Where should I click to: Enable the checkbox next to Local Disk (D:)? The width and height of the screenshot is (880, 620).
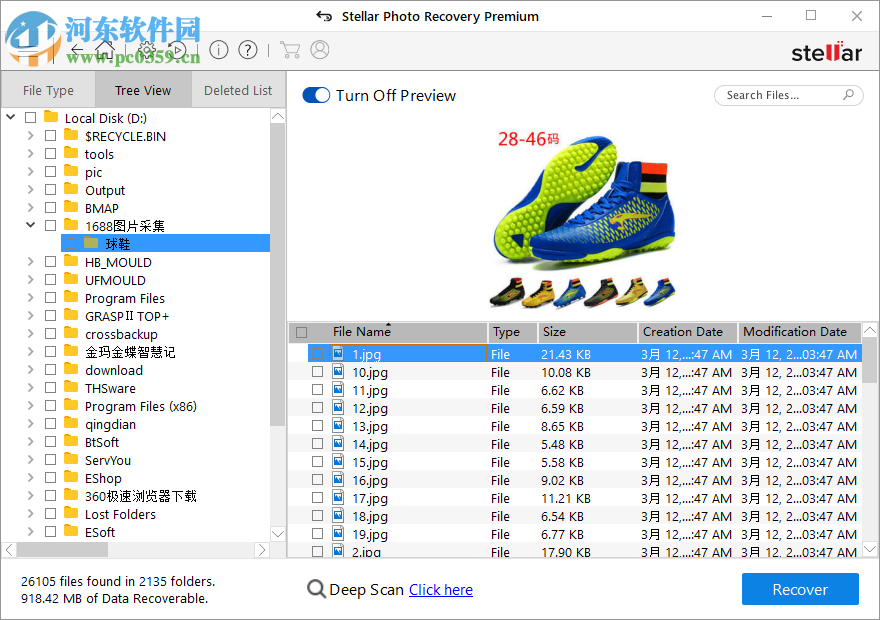coord(30,117)
